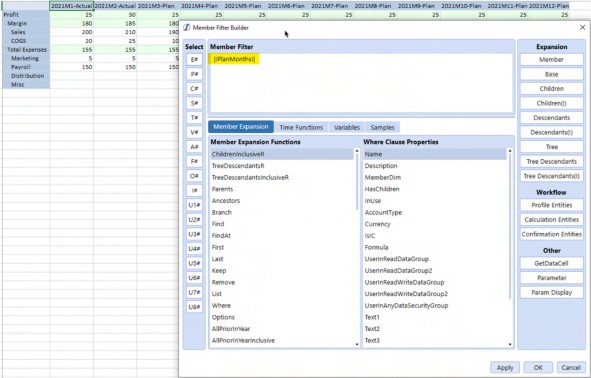Click the Children expansion button
This screenshot has width=591, height=378.
pos(551,89)
